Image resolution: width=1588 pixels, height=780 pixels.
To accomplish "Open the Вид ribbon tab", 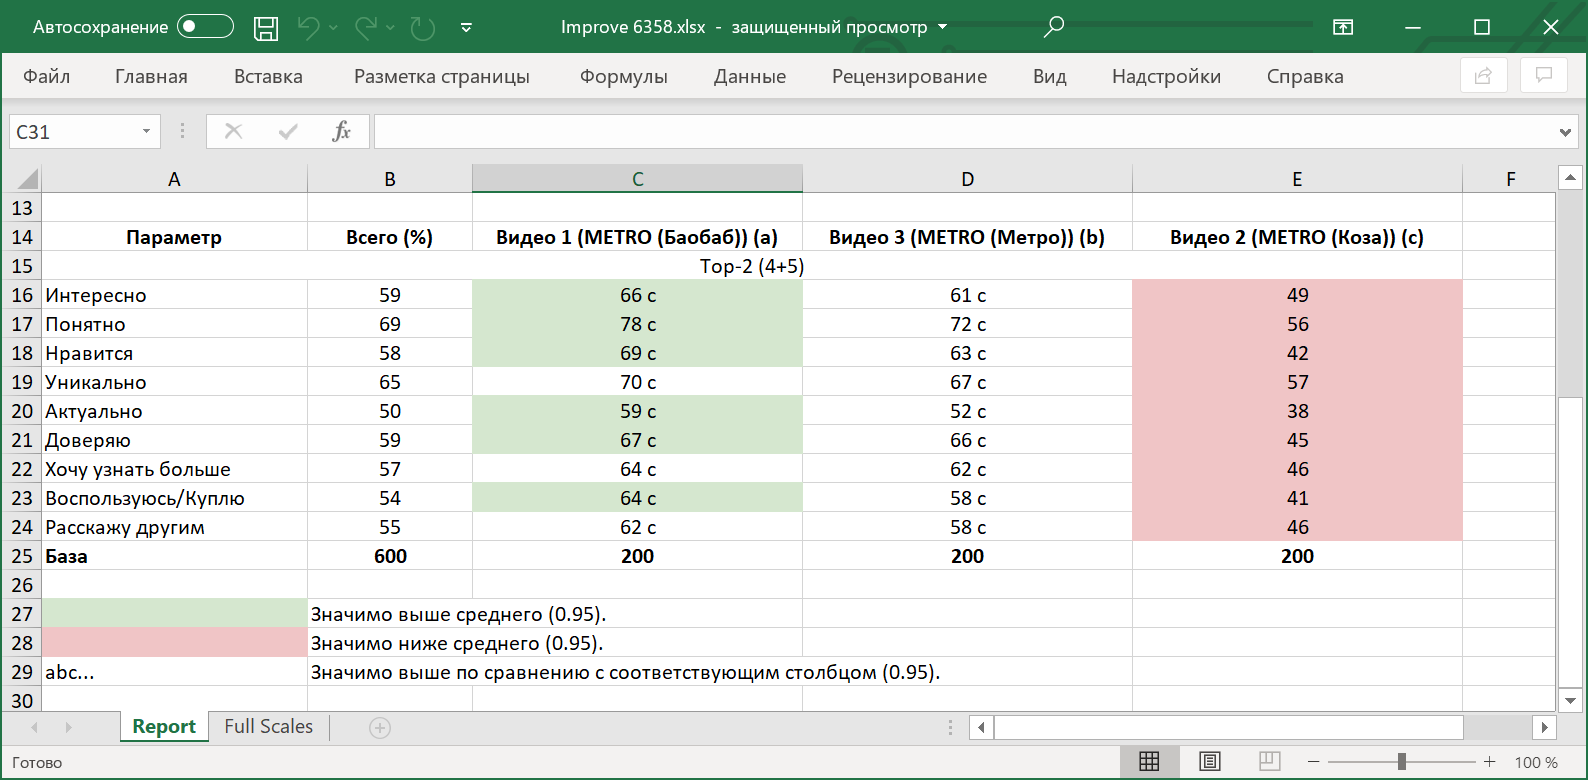I will click(1050, 76).
